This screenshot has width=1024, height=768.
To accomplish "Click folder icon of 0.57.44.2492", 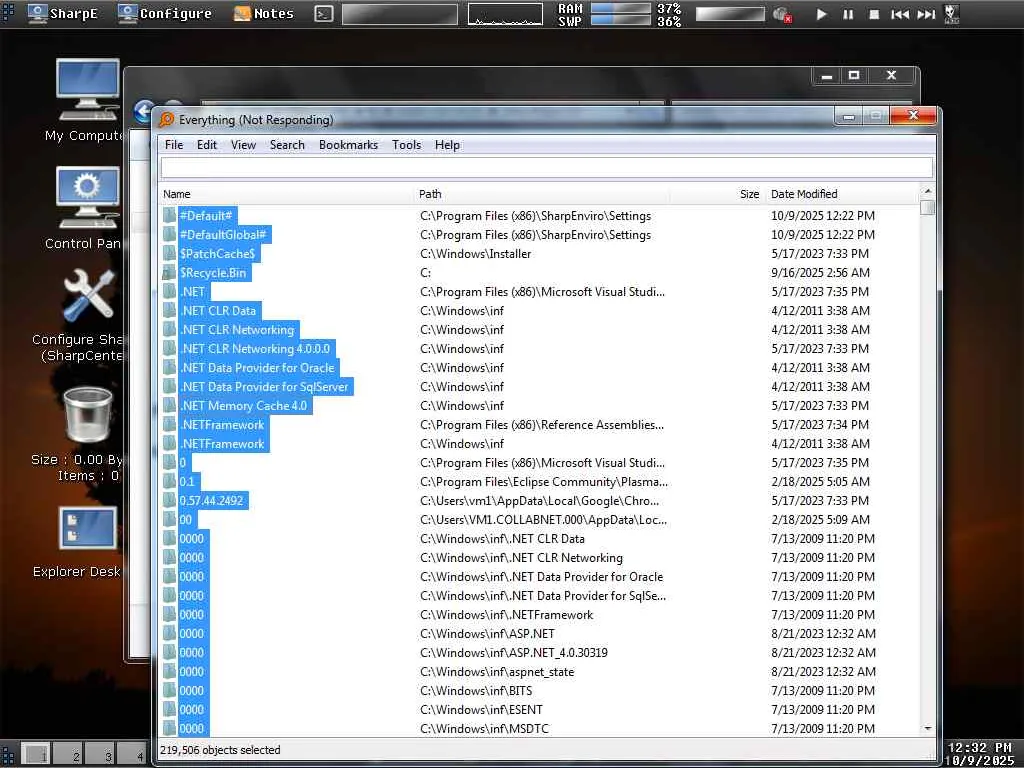I will click(x=170, y=501).
